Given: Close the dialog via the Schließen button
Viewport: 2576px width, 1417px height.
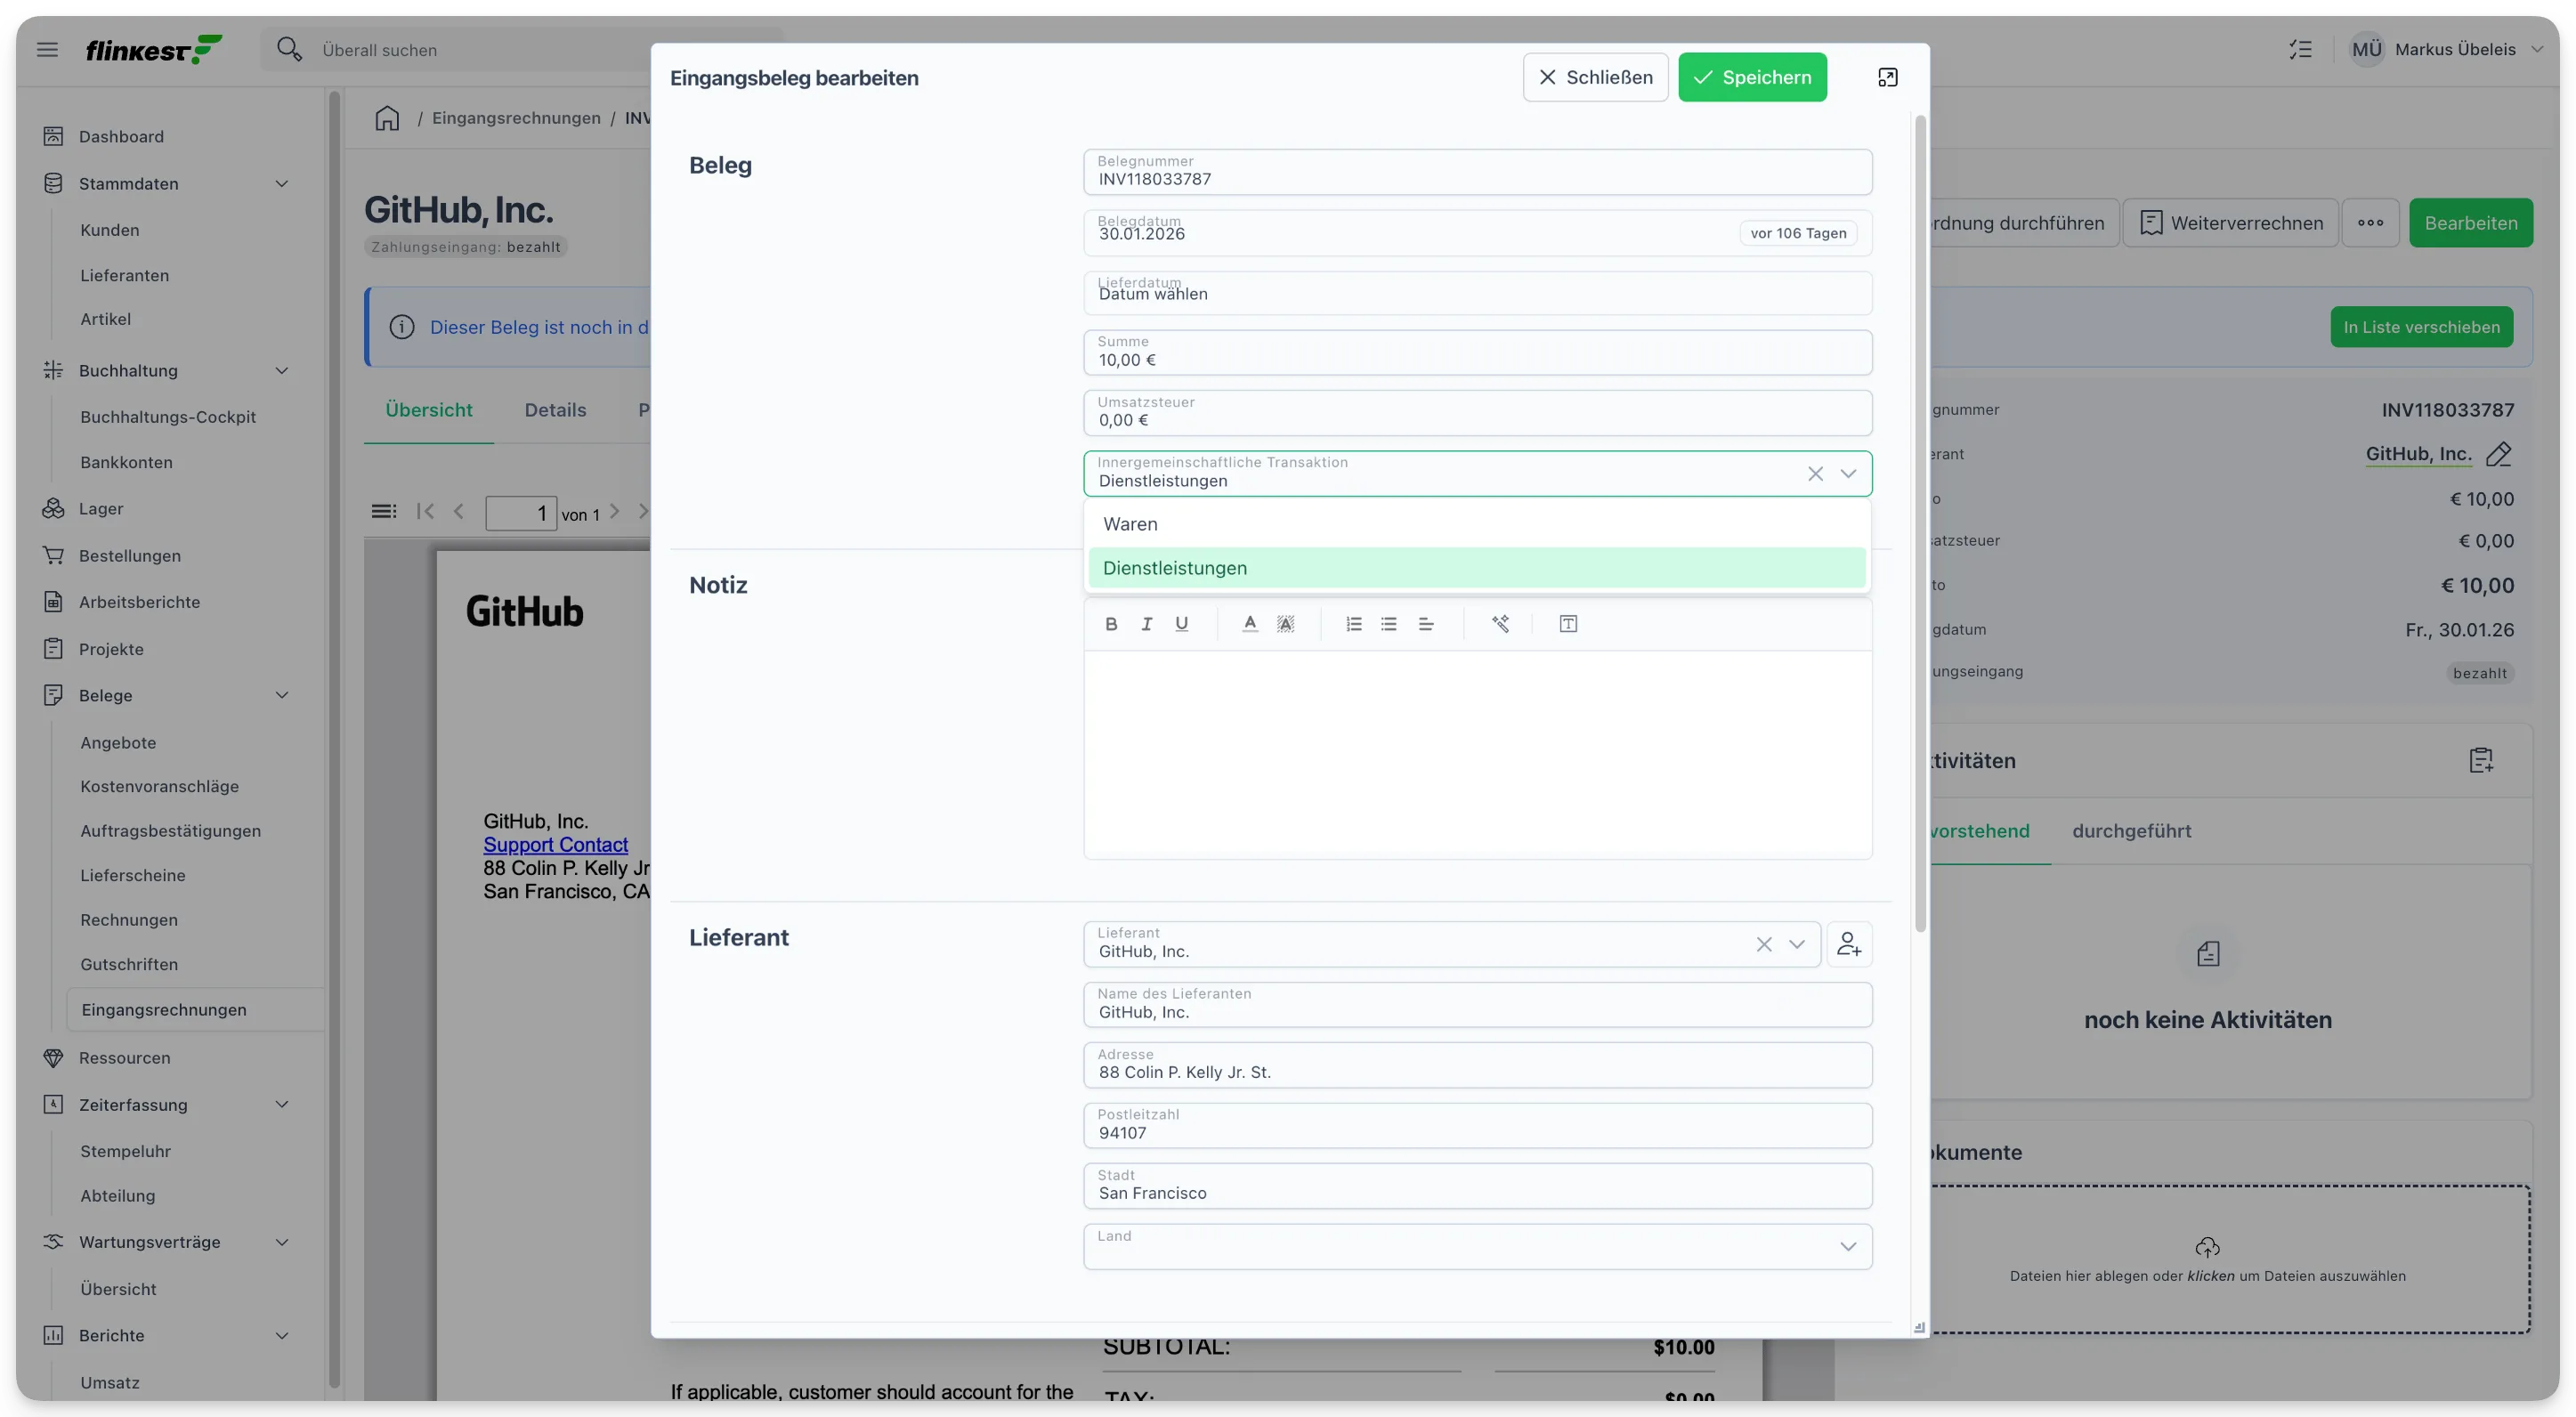Looking at the screenshot, I should click(1595, 77).
